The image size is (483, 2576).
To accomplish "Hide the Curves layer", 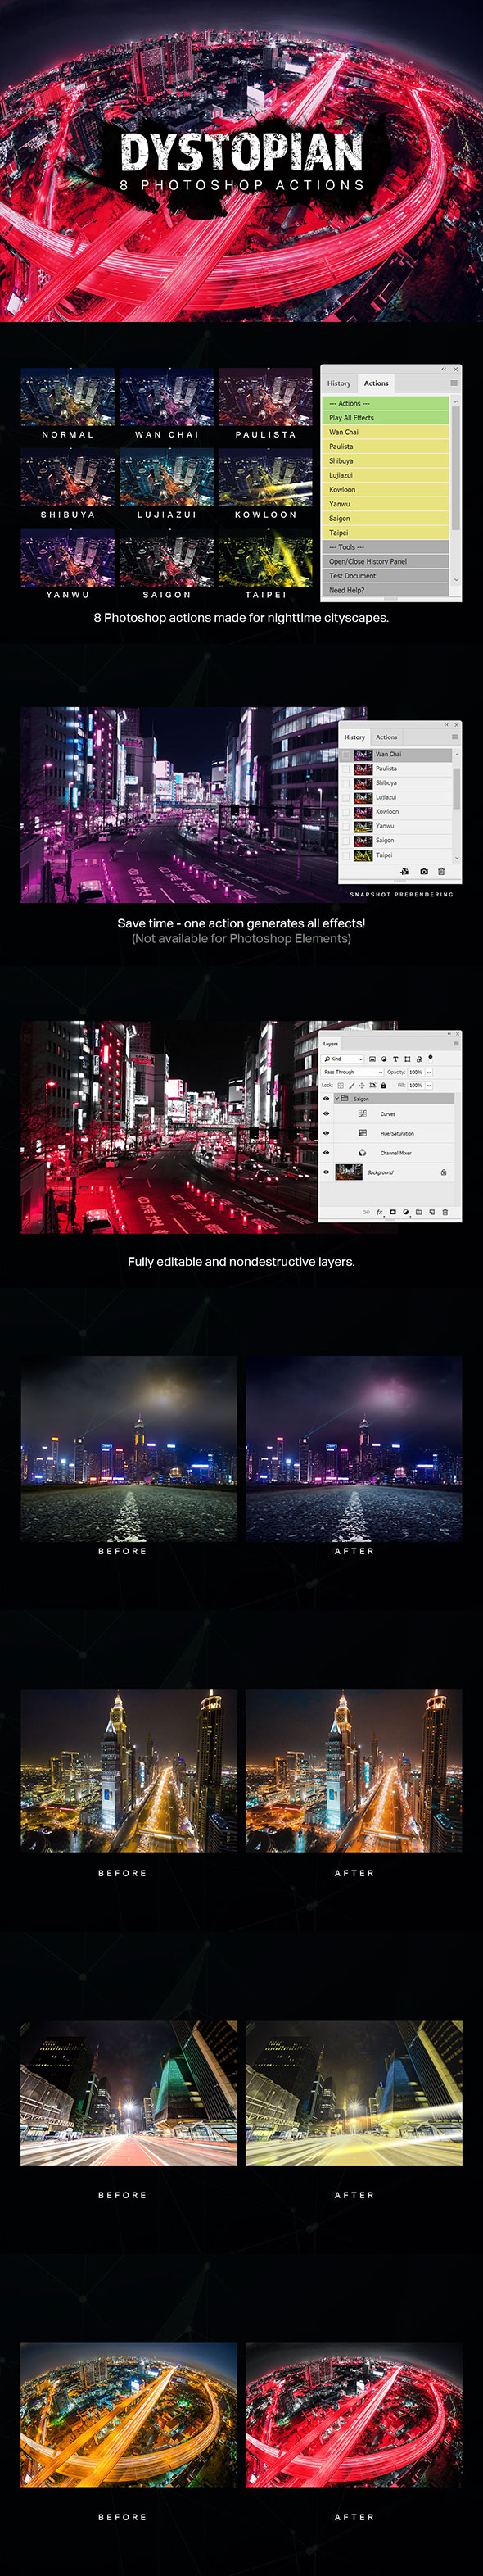I will (326, 1114).
